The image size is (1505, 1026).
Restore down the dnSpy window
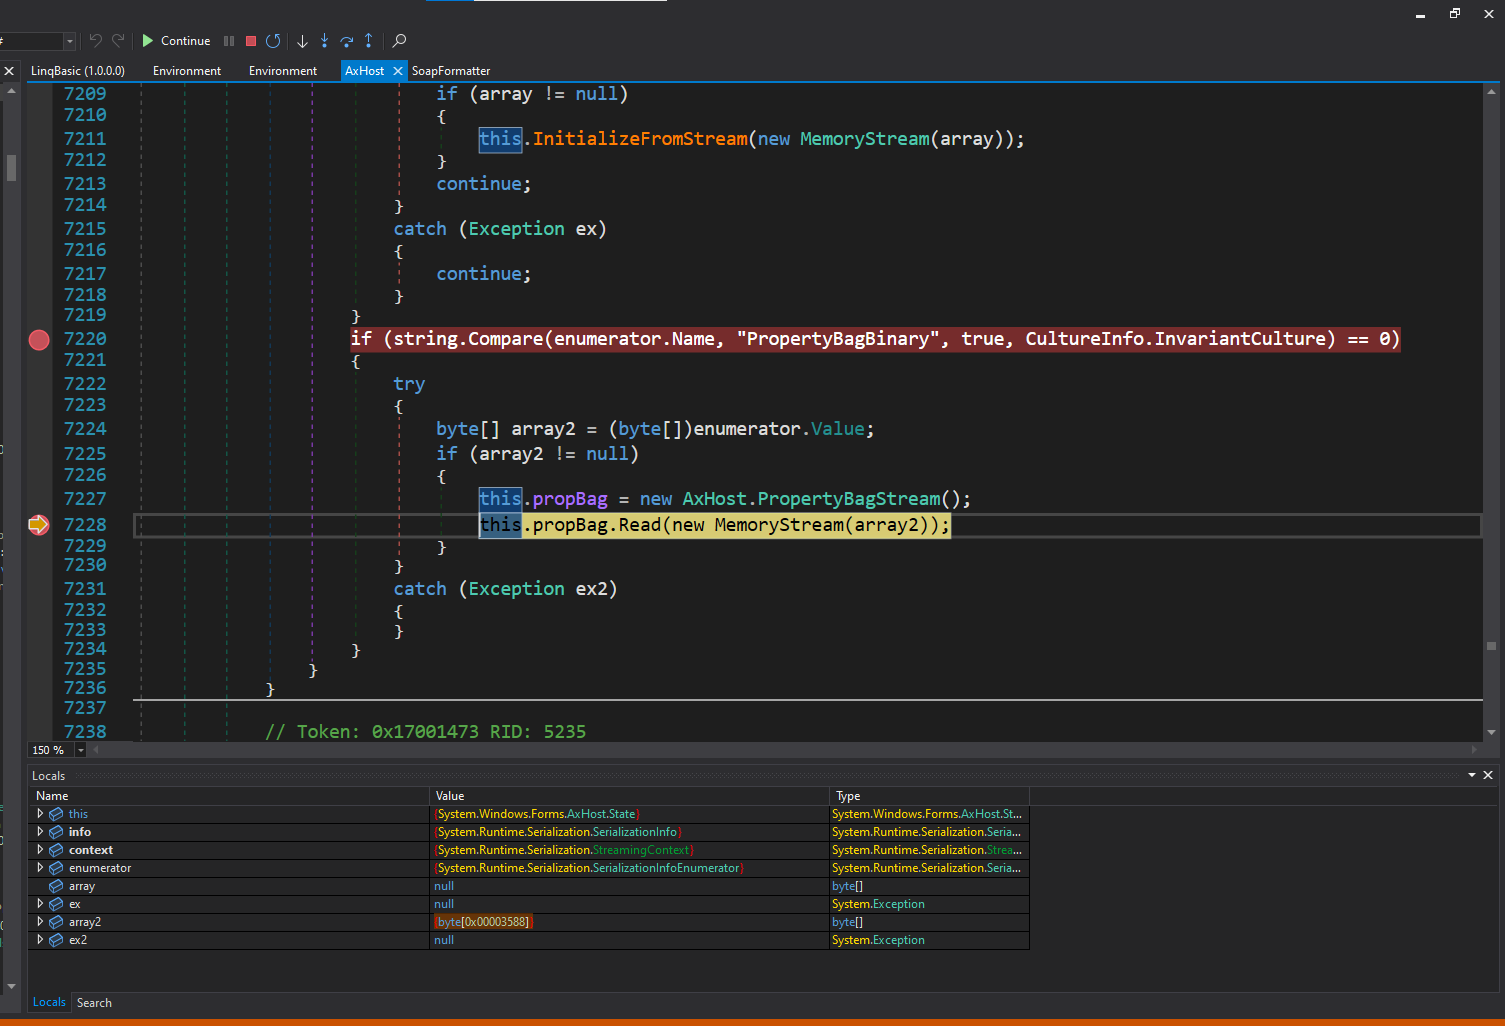pos(1454,14)
